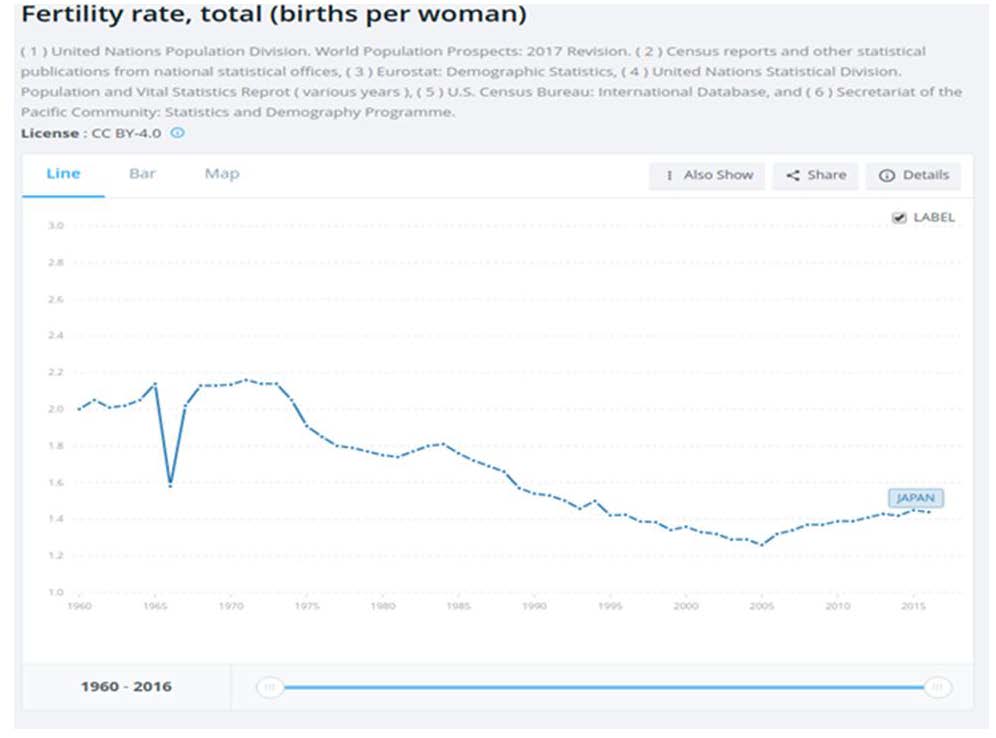
Task: Click the 1.6 y-axis value label
Action: click(x=56, y=483)
